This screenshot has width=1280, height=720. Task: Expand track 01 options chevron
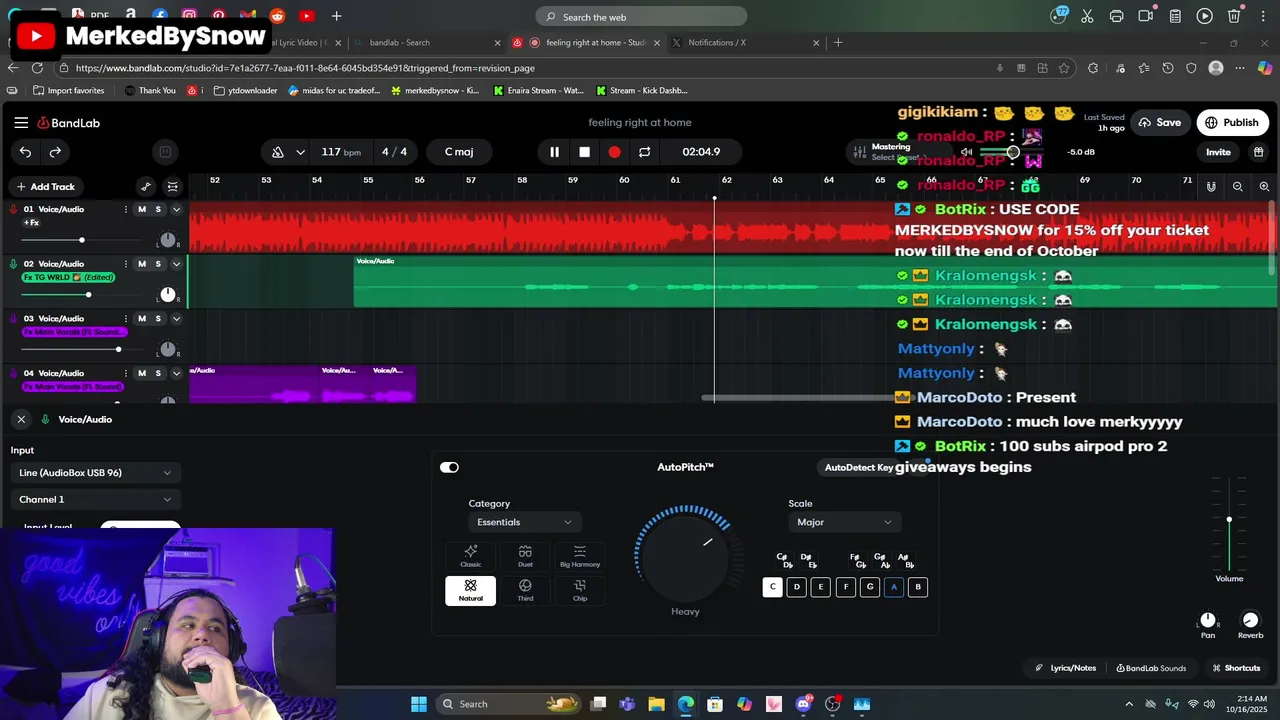tap(176, 209)
